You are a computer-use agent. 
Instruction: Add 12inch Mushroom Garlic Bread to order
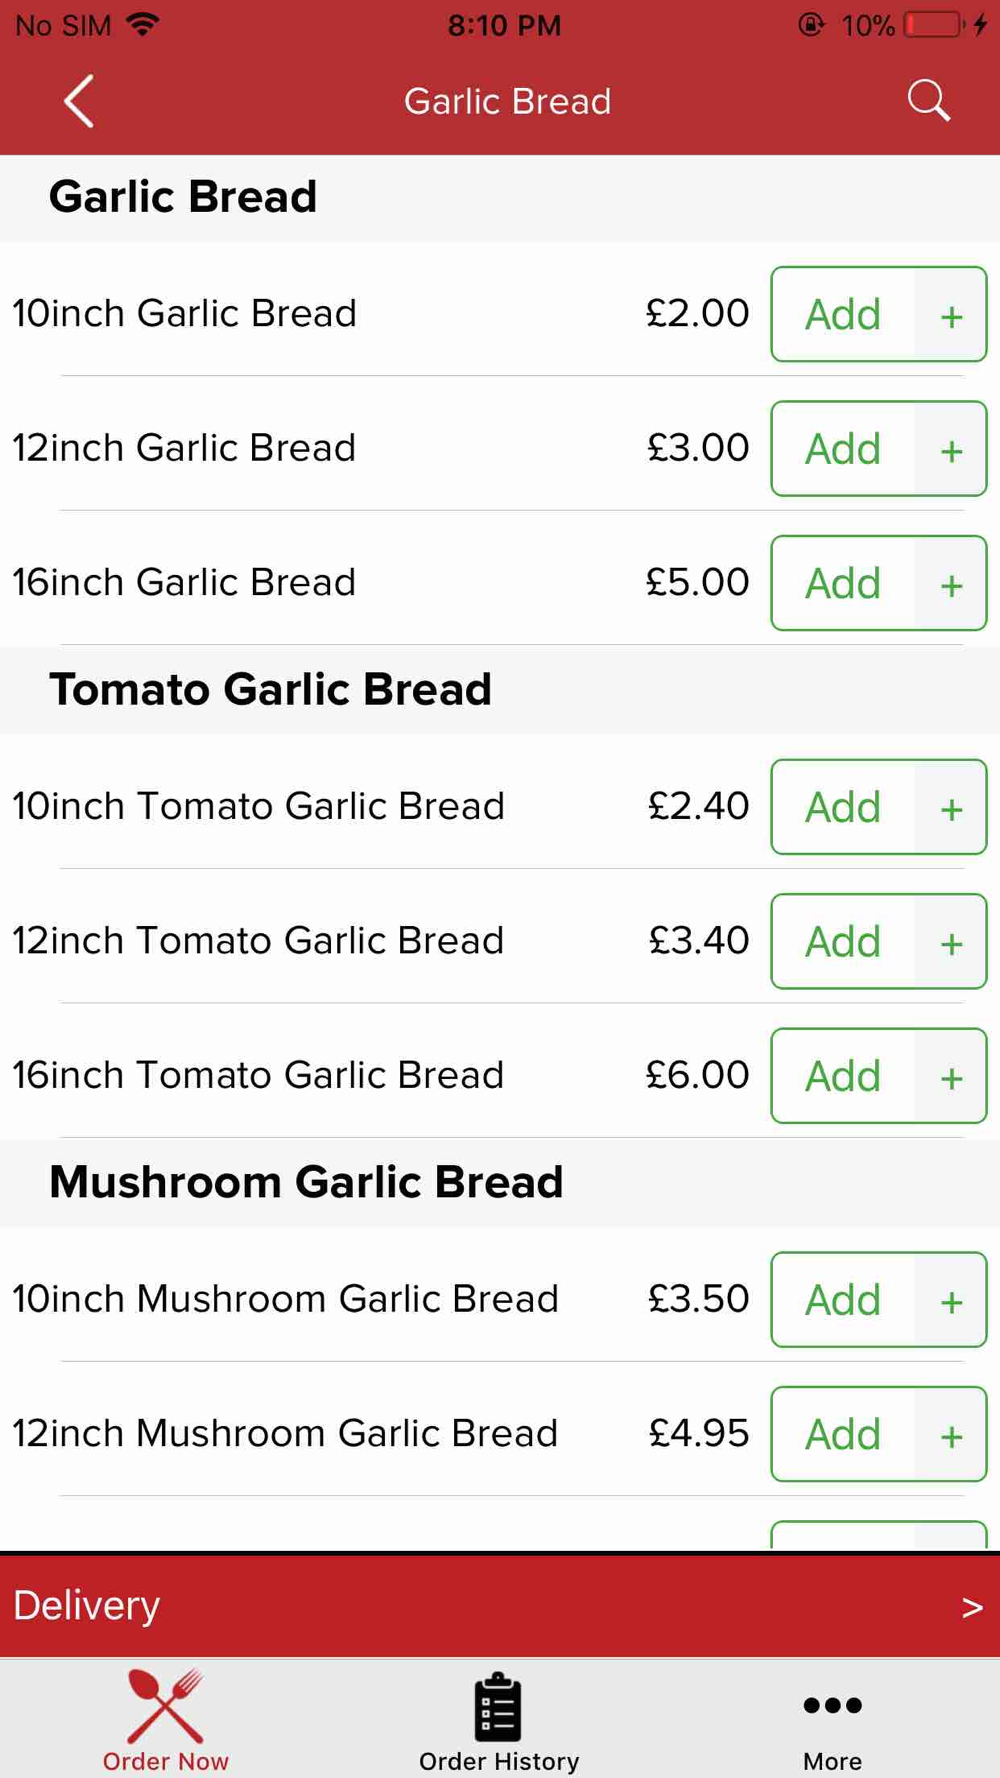(x=843, y=1434)
